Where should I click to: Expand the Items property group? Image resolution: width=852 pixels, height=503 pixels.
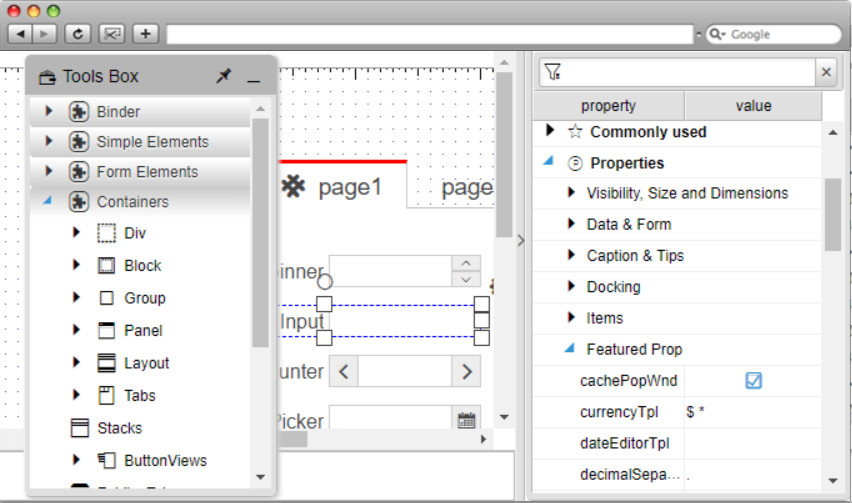click(x=571, y=317)
